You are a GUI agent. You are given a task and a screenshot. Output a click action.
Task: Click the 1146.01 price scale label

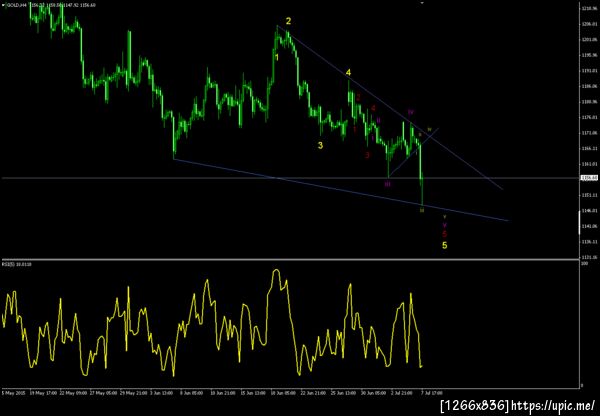[590, 210]
